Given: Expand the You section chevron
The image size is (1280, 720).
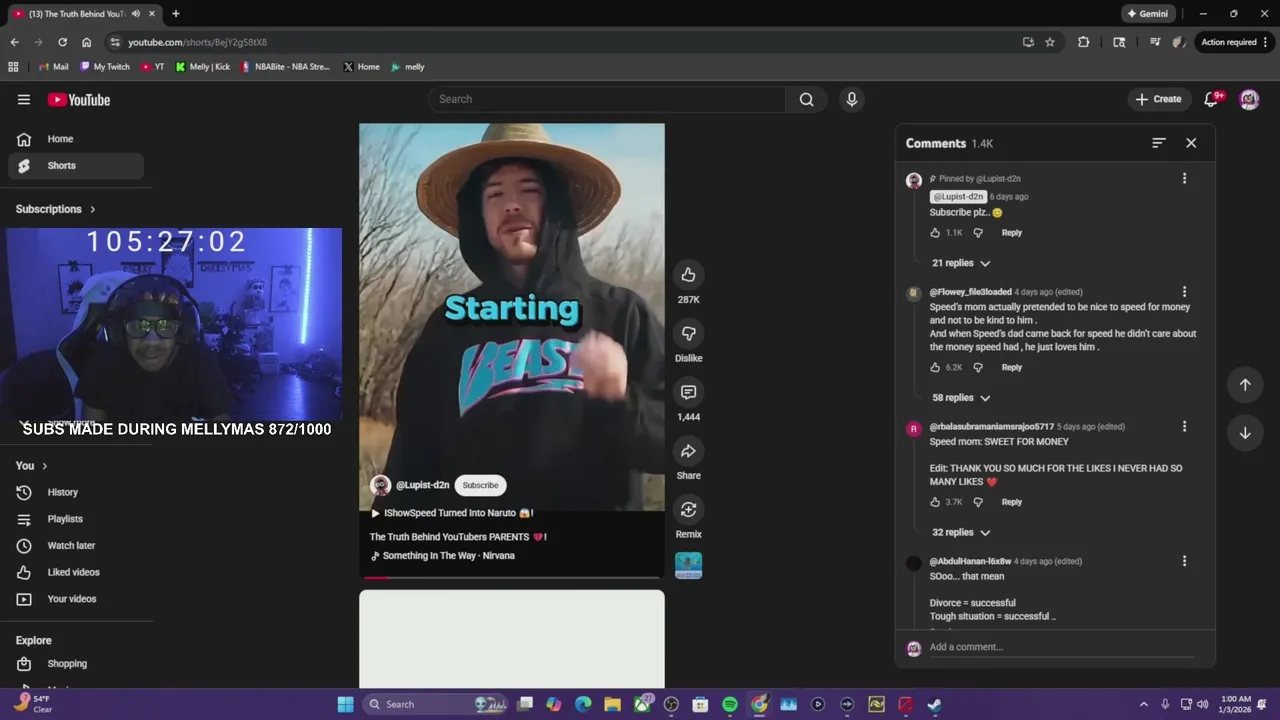Looking at the screenshot, I should click(x=44, y=466).
